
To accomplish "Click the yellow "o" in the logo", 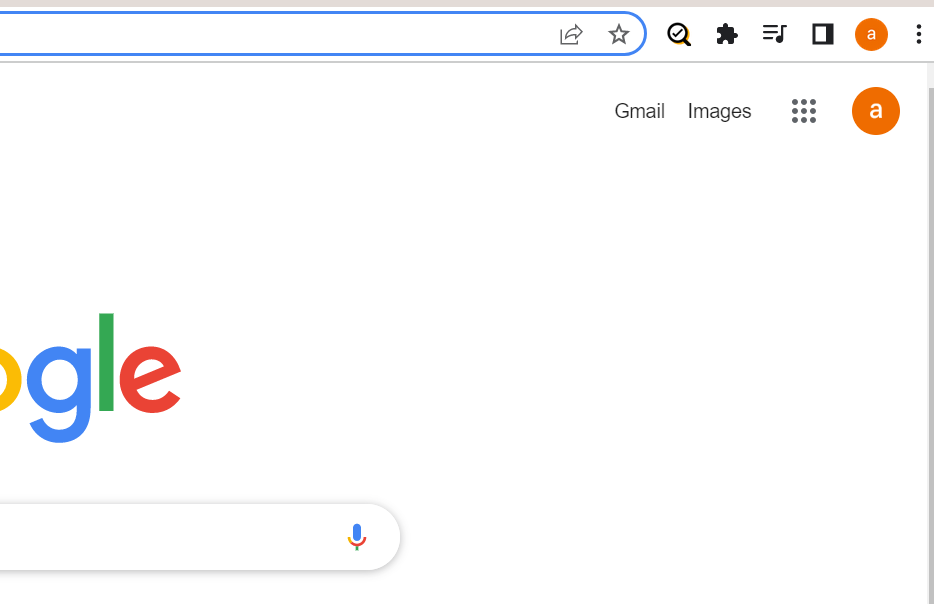I will click(x=8, y=376).
